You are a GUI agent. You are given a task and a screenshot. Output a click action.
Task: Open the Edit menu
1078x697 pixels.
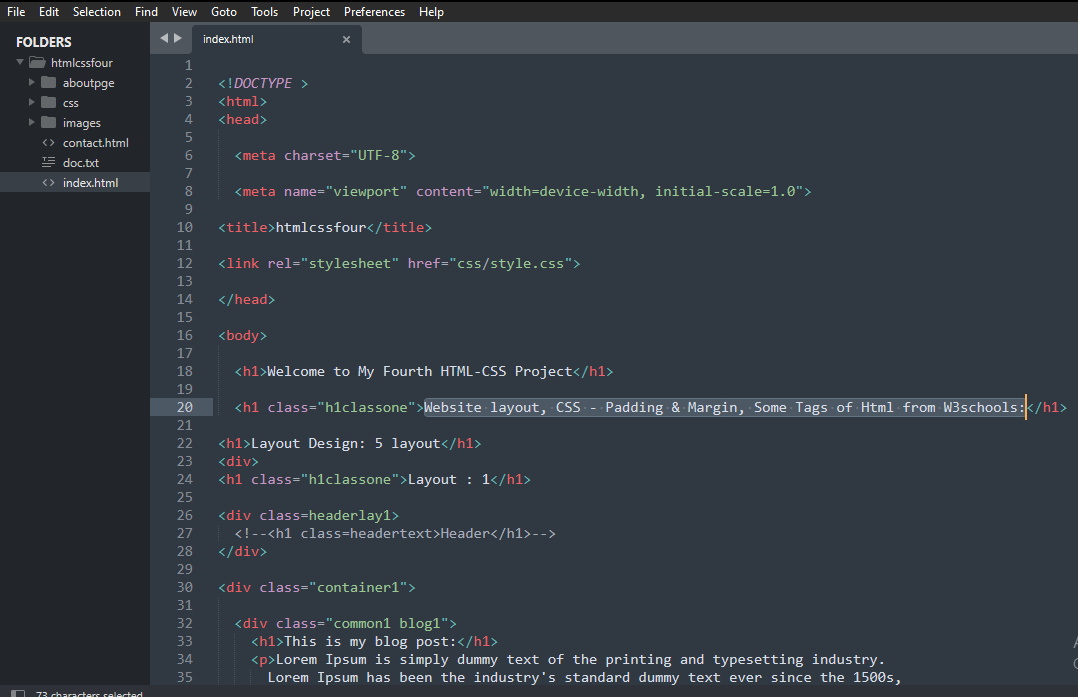tap(49, 12)
